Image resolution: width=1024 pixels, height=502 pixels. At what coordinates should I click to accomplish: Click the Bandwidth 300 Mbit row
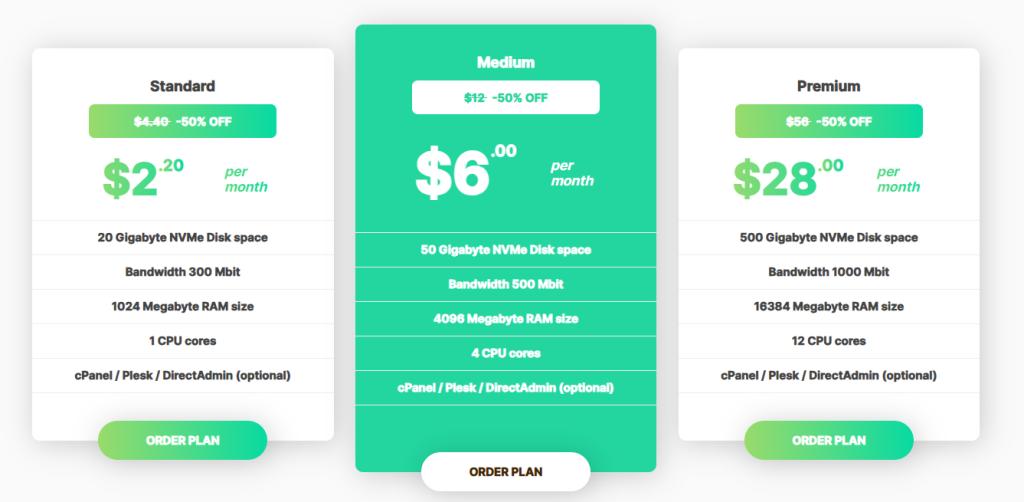coord(182,272)
